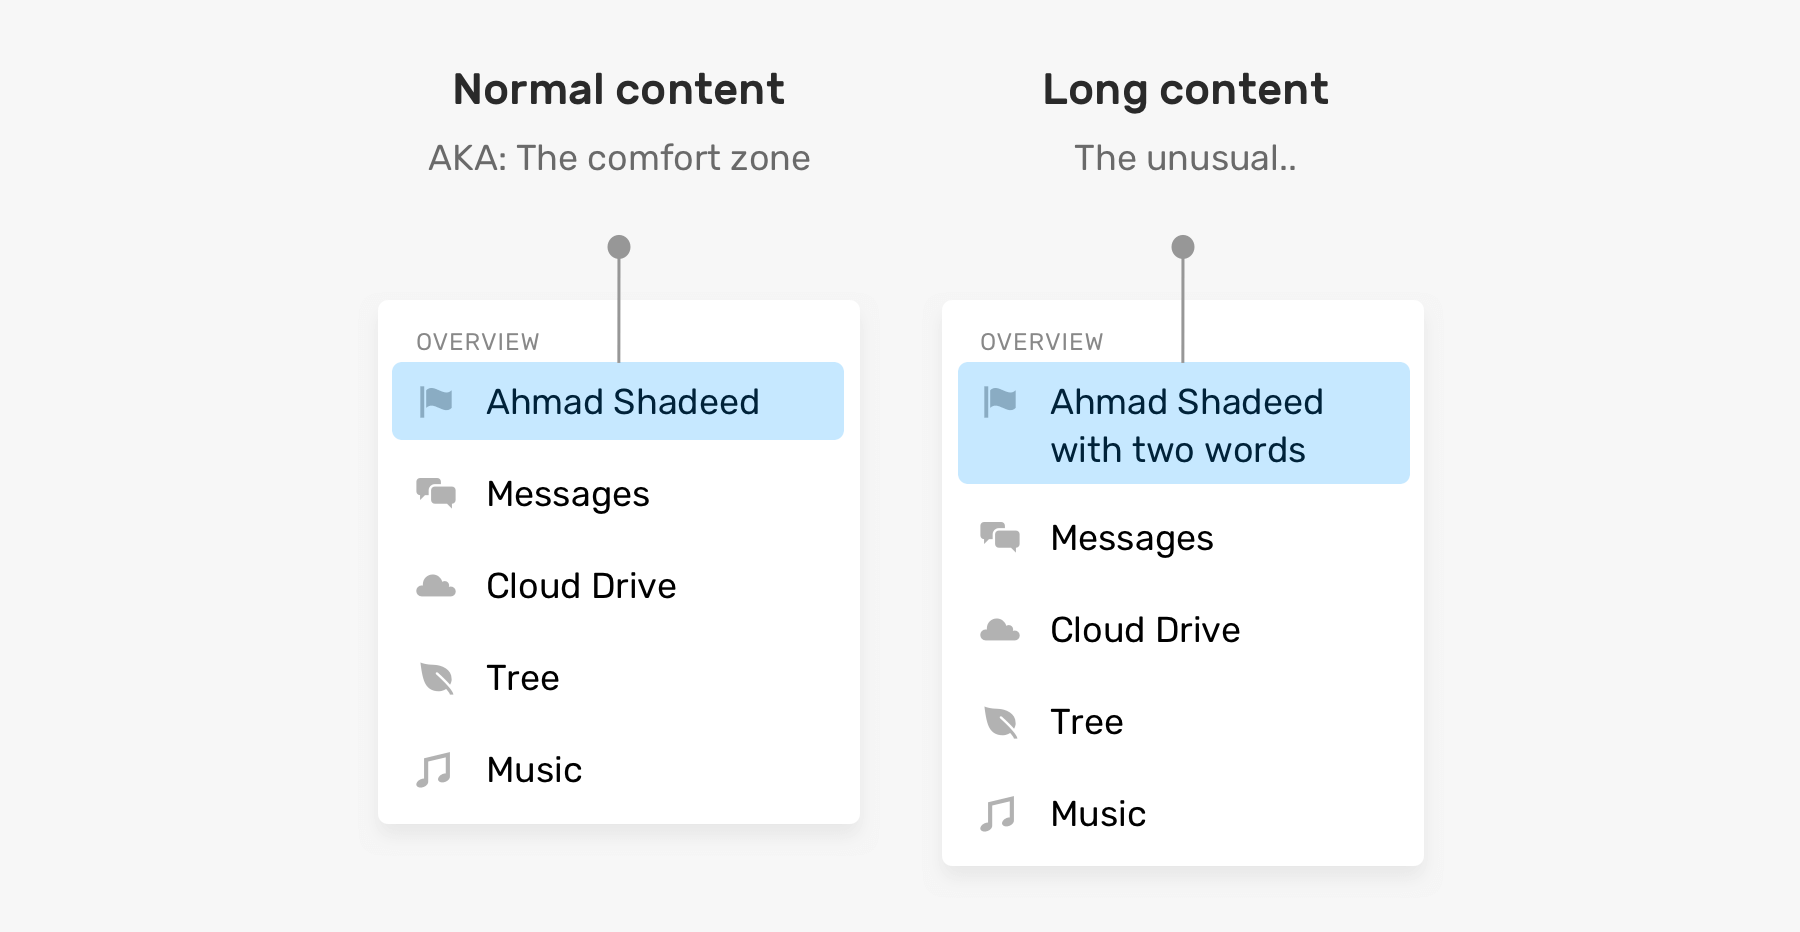1800x932 pixels.
Task: Click the cloud icon in the right sidebar
Action: pos(999,629)
